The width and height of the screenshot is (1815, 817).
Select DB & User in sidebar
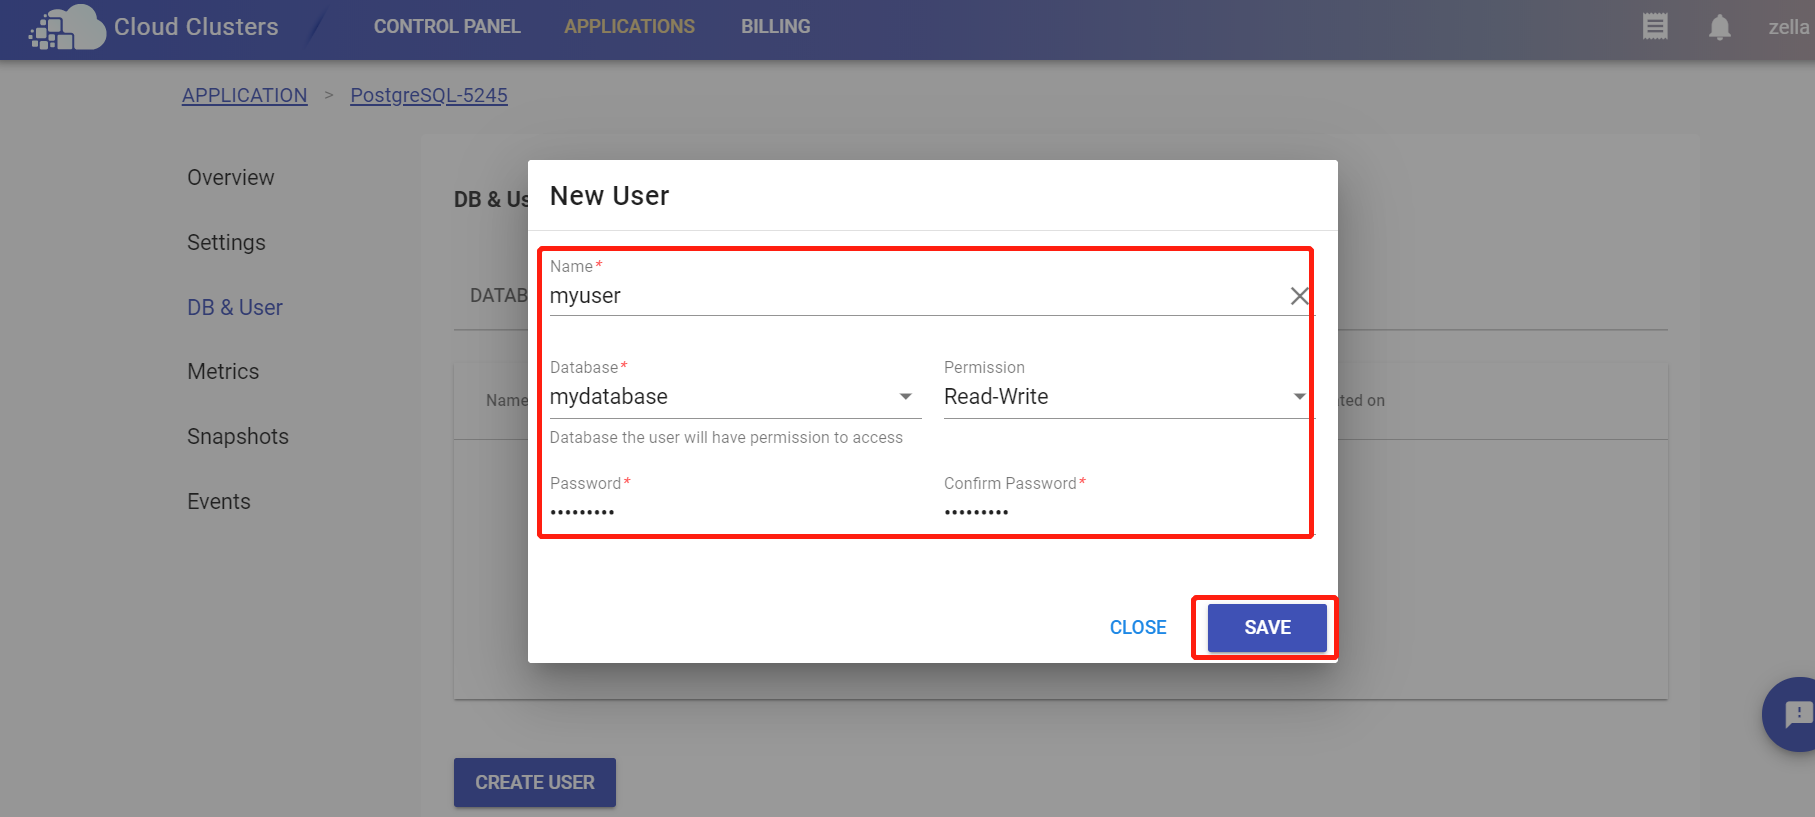tap(235, 307)
